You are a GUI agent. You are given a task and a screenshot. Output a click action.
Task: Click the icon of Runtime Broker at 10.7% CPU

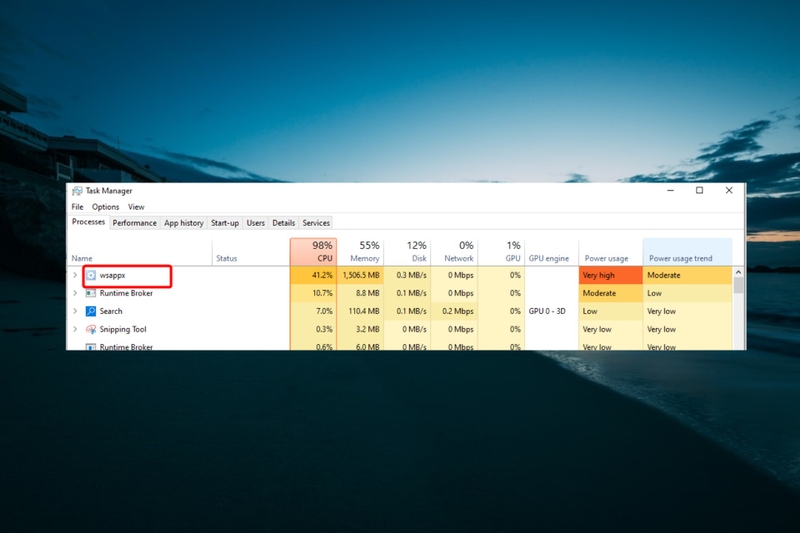point(91,293)
